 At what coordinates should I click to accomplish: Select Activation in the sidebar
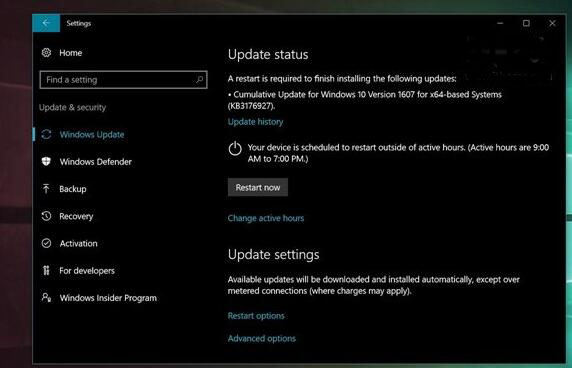(x=78, y=243)
